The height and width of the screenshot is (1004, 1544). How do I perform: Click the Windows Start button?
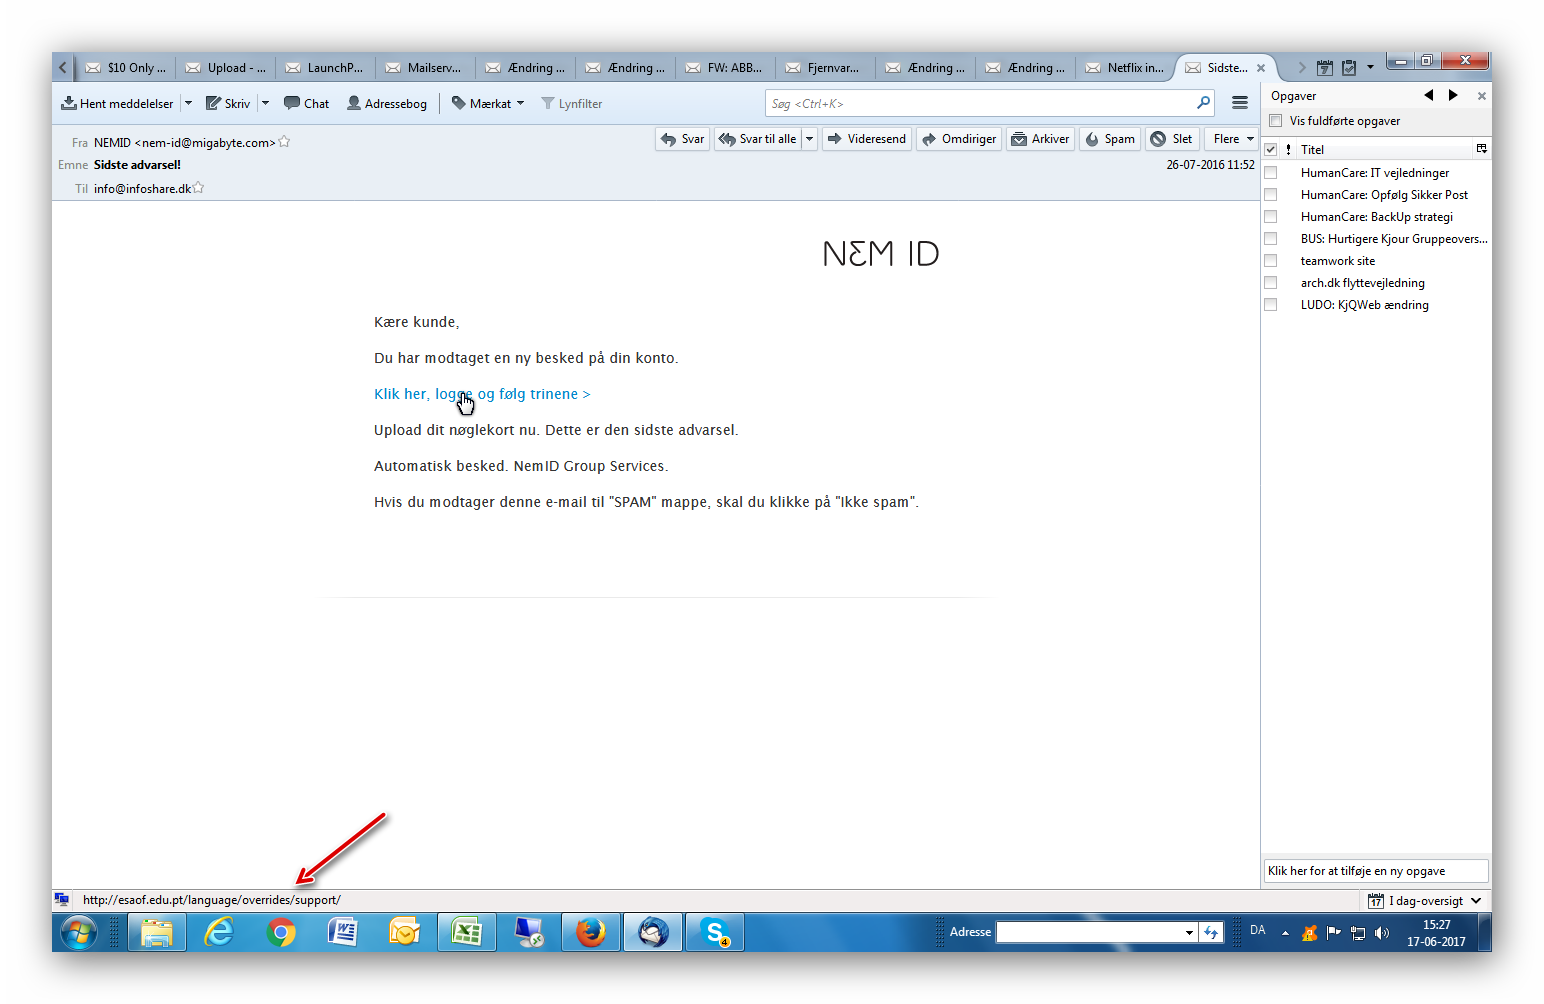[x=79, y=932]
